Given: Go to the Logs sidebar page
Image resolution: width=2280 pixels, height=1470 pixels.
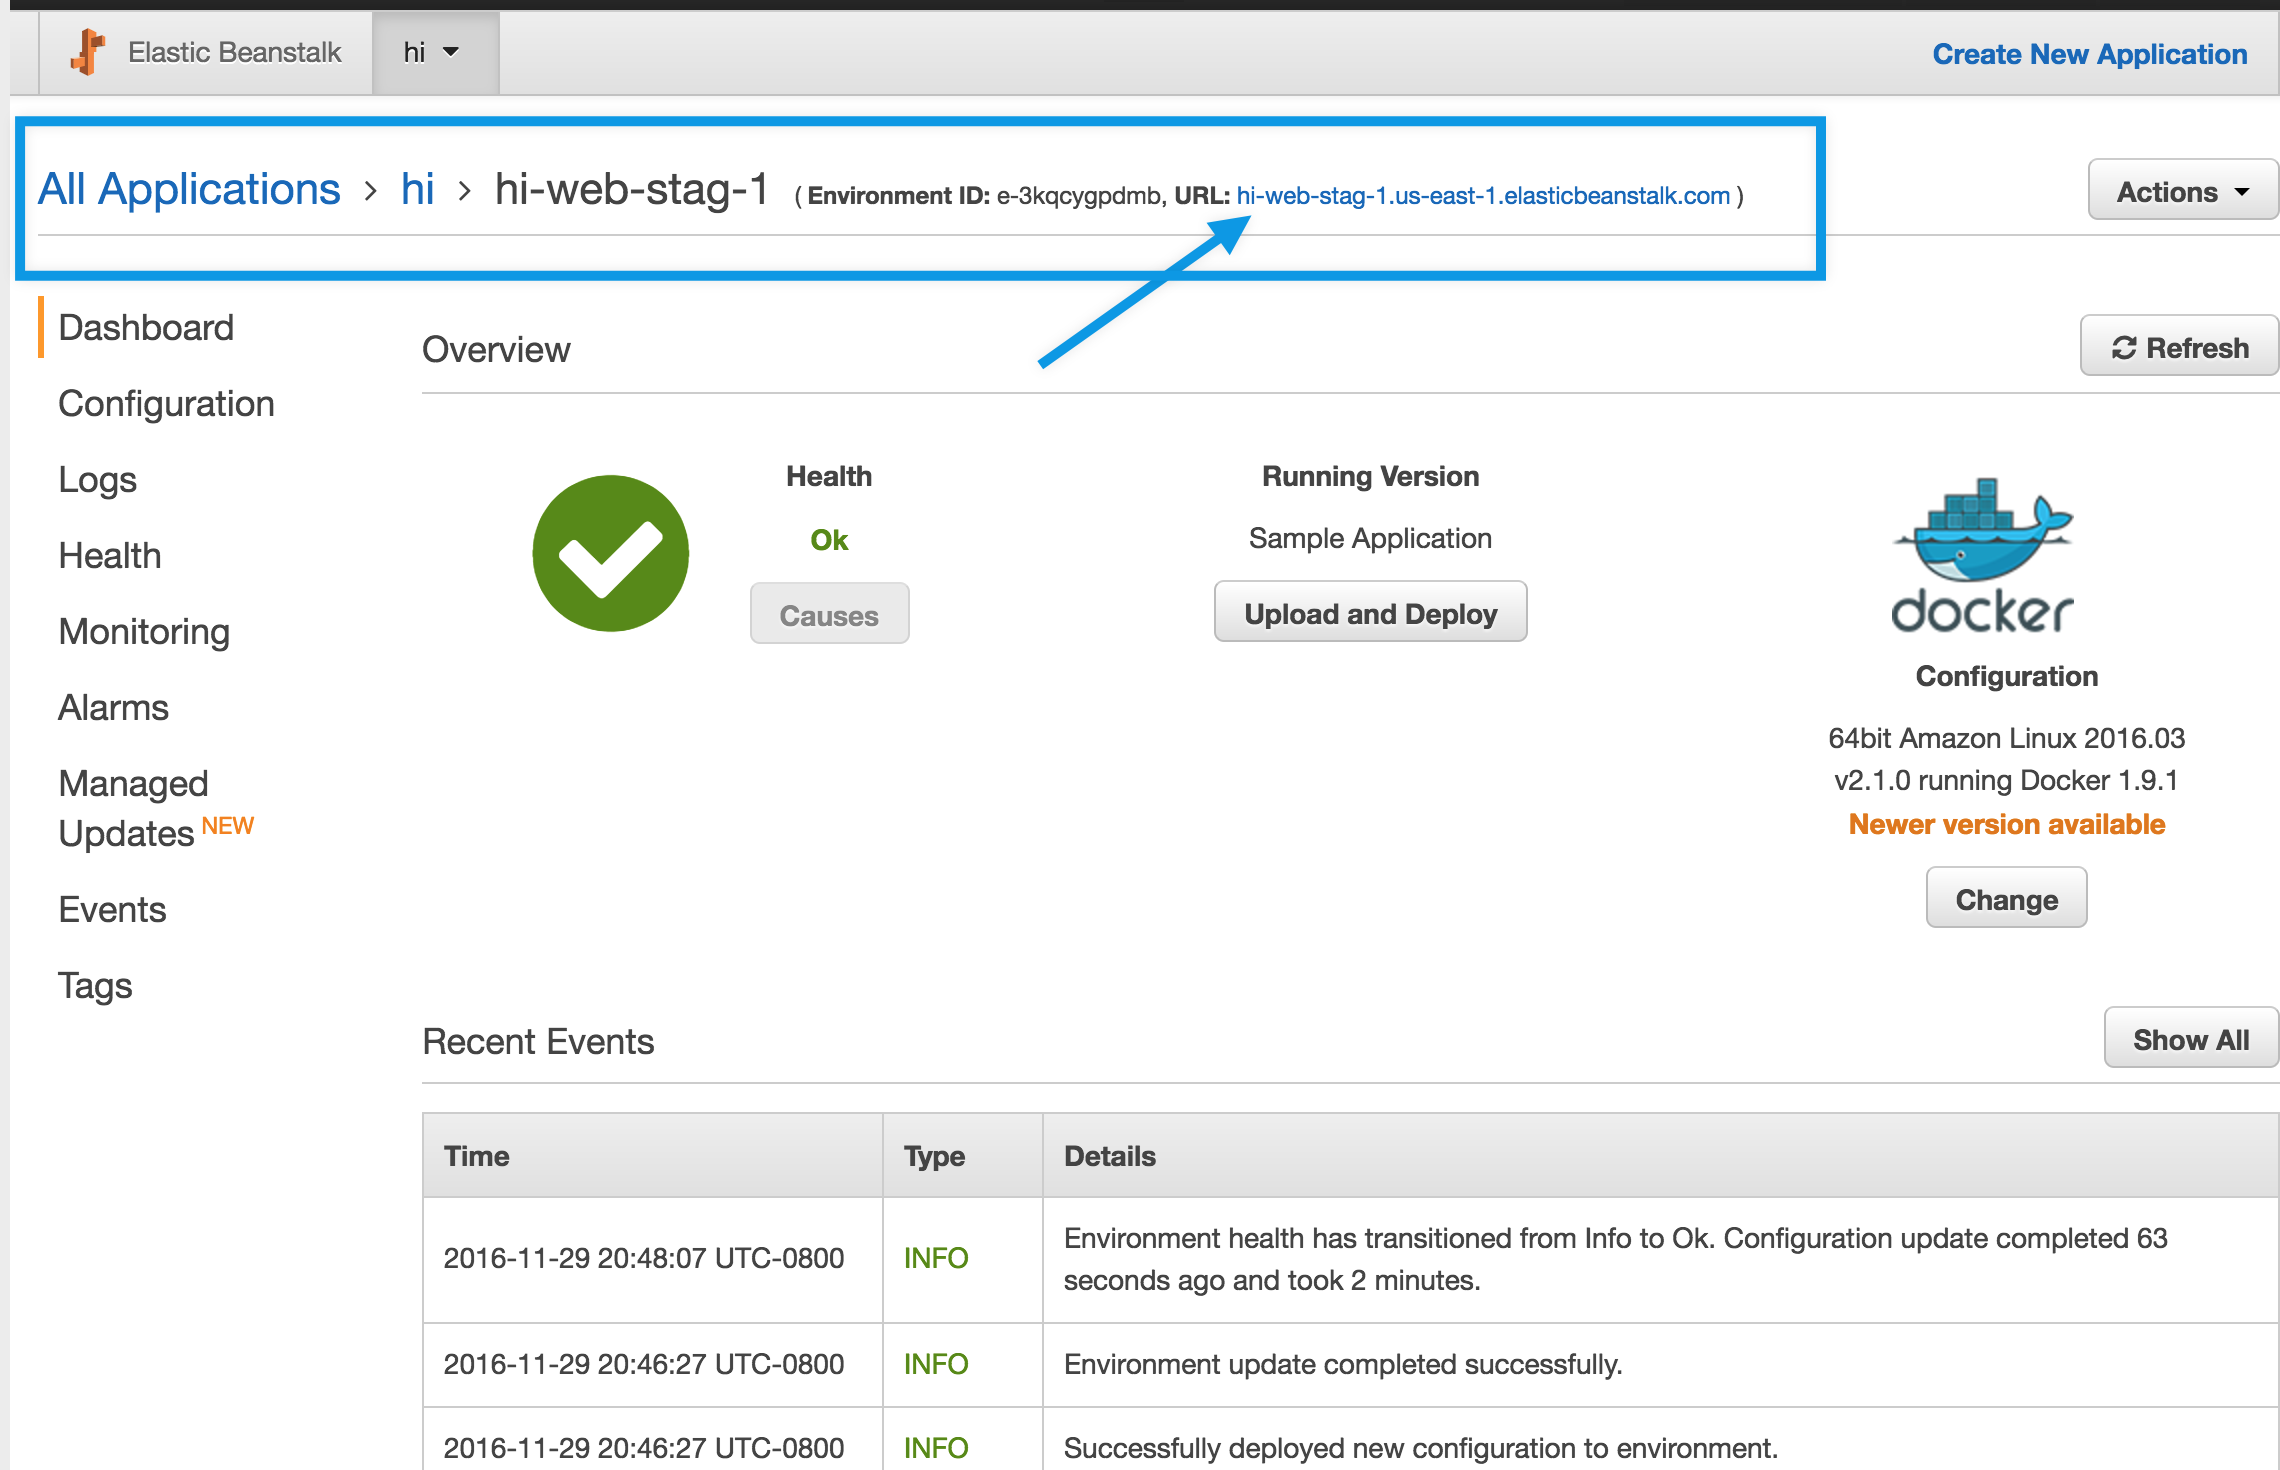Looking at the screenshot, I should tap(97, 480).
